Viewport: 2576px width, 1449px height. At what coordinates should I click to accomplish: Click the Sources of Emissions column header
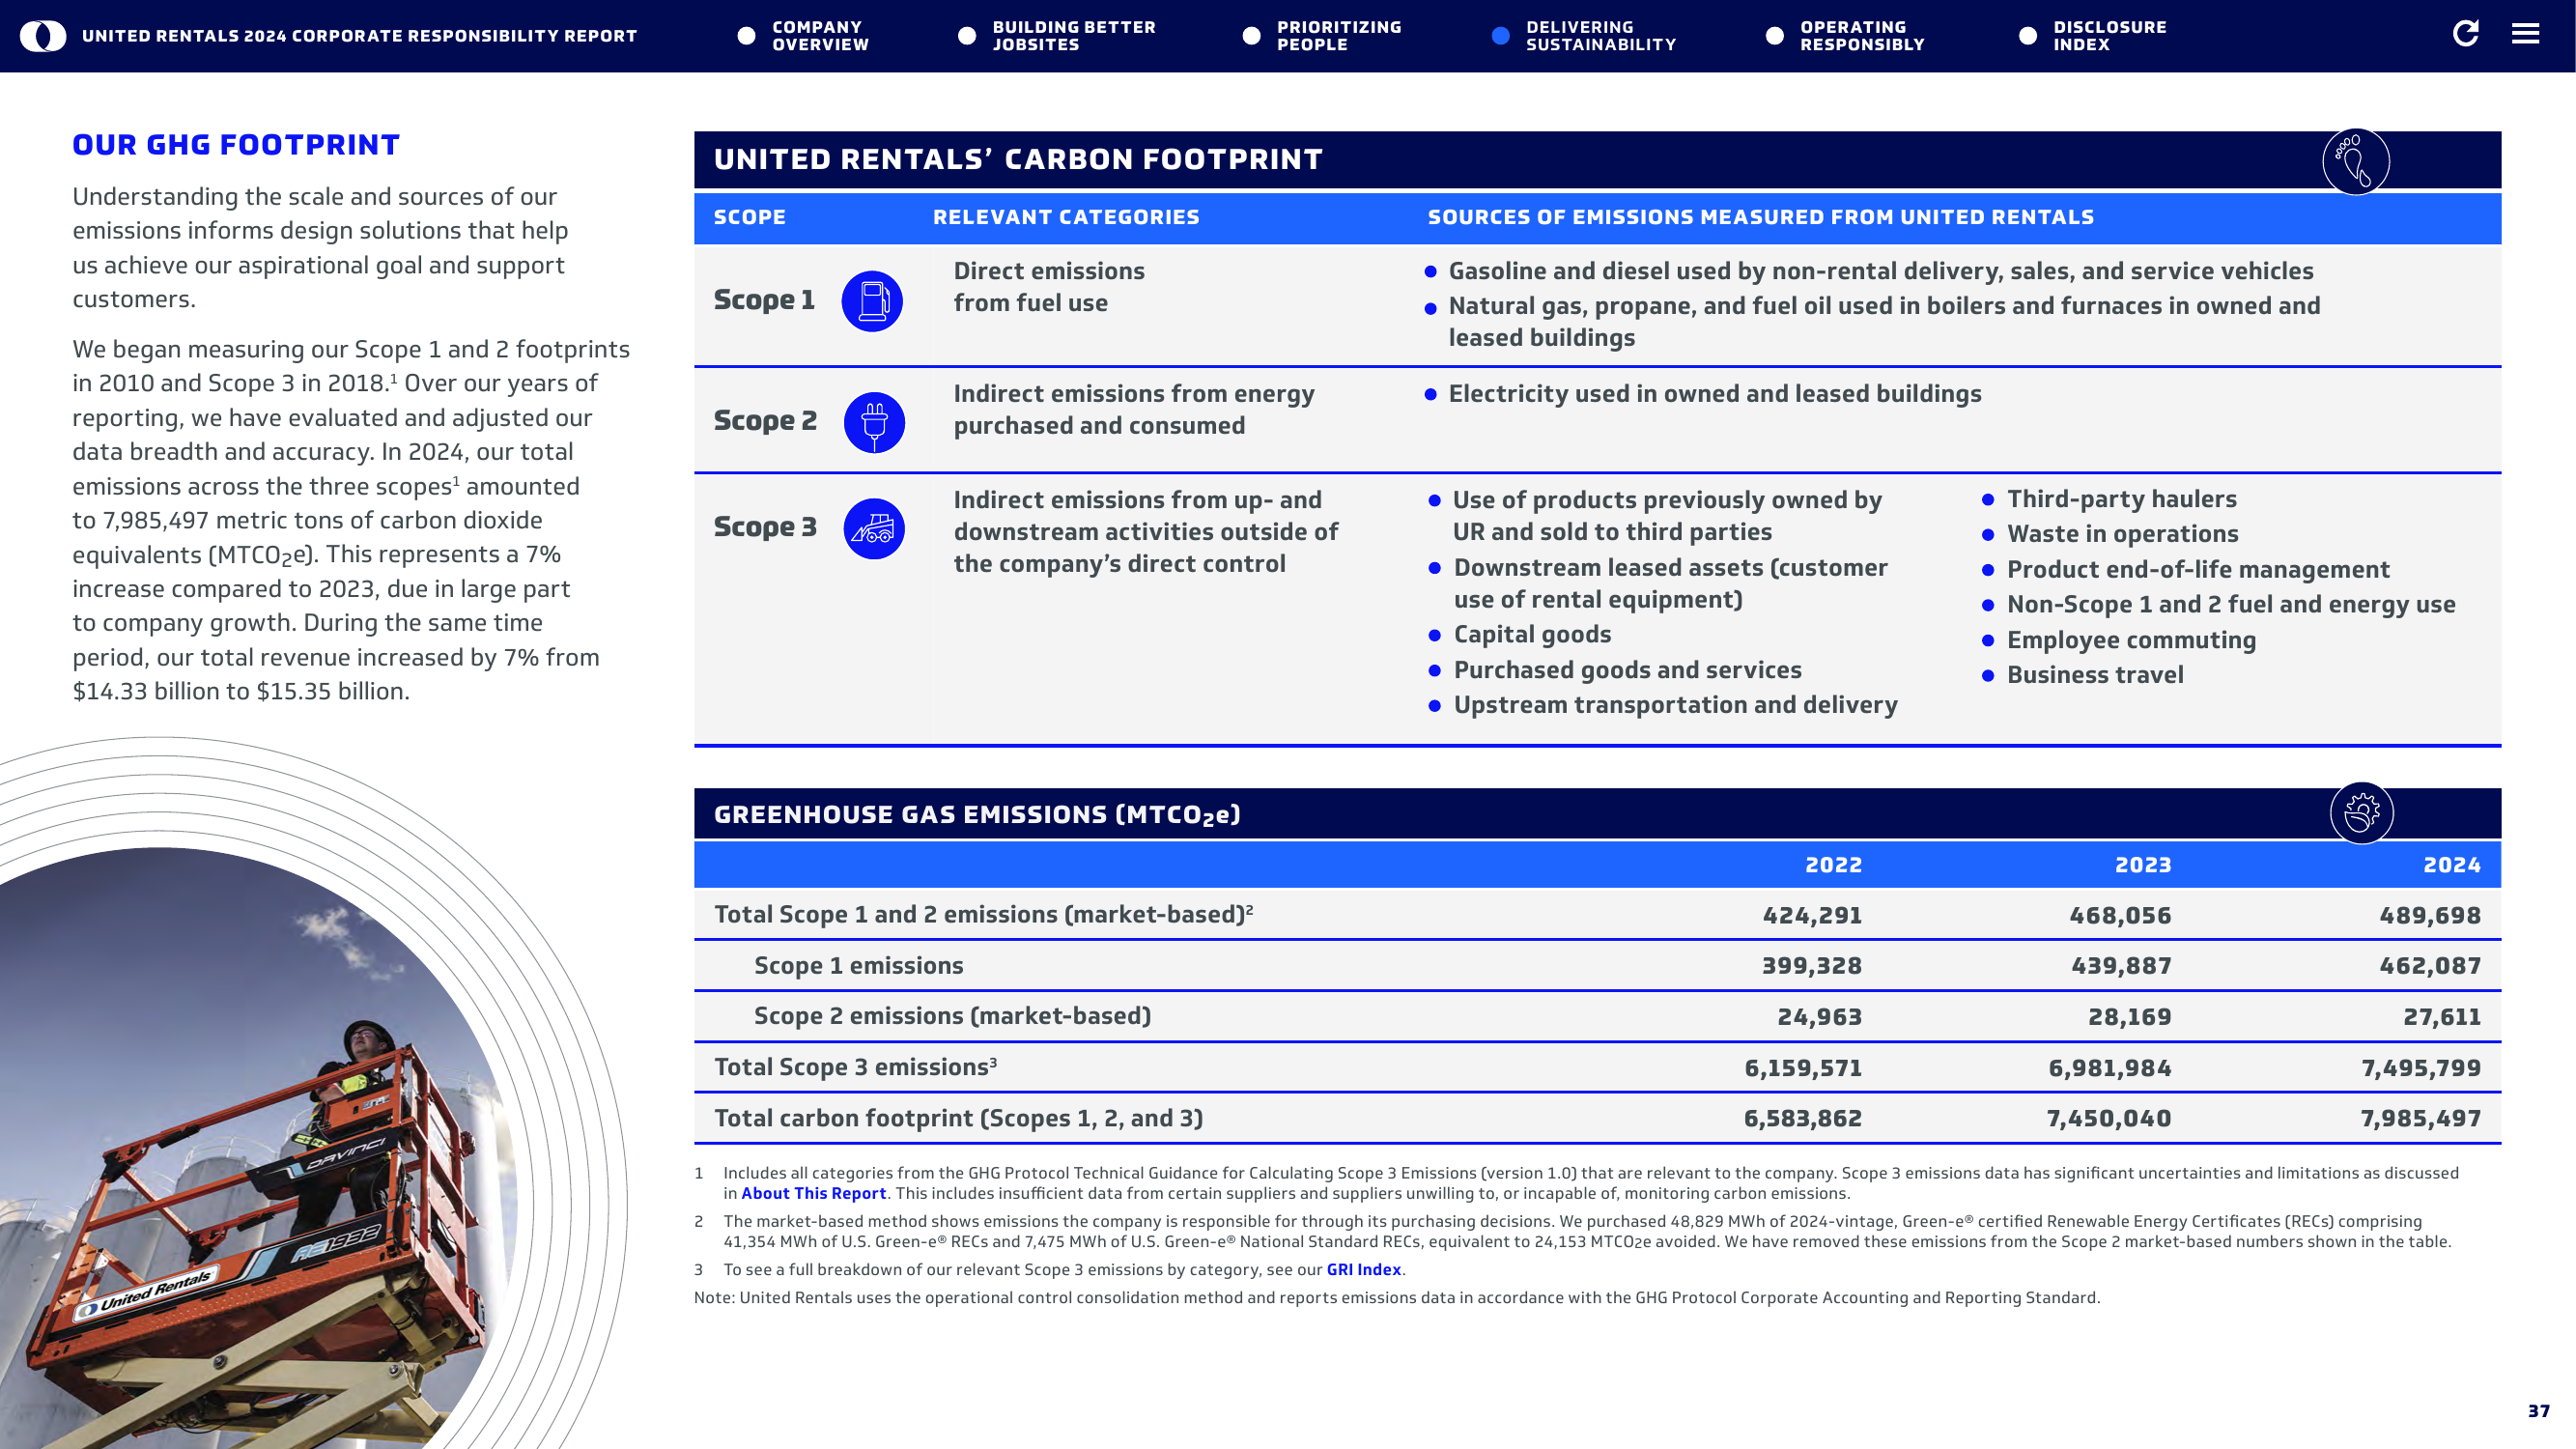(1760, 217)
